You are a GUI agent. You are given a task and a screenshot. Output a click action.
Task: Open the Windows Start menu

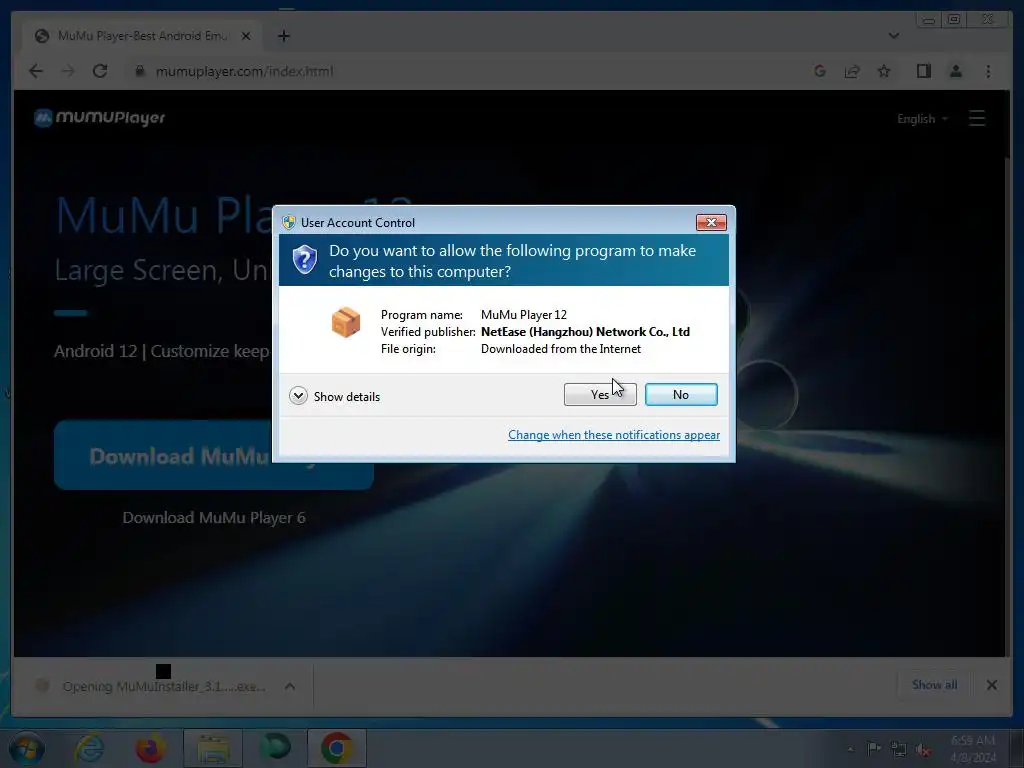pos(27,748)
